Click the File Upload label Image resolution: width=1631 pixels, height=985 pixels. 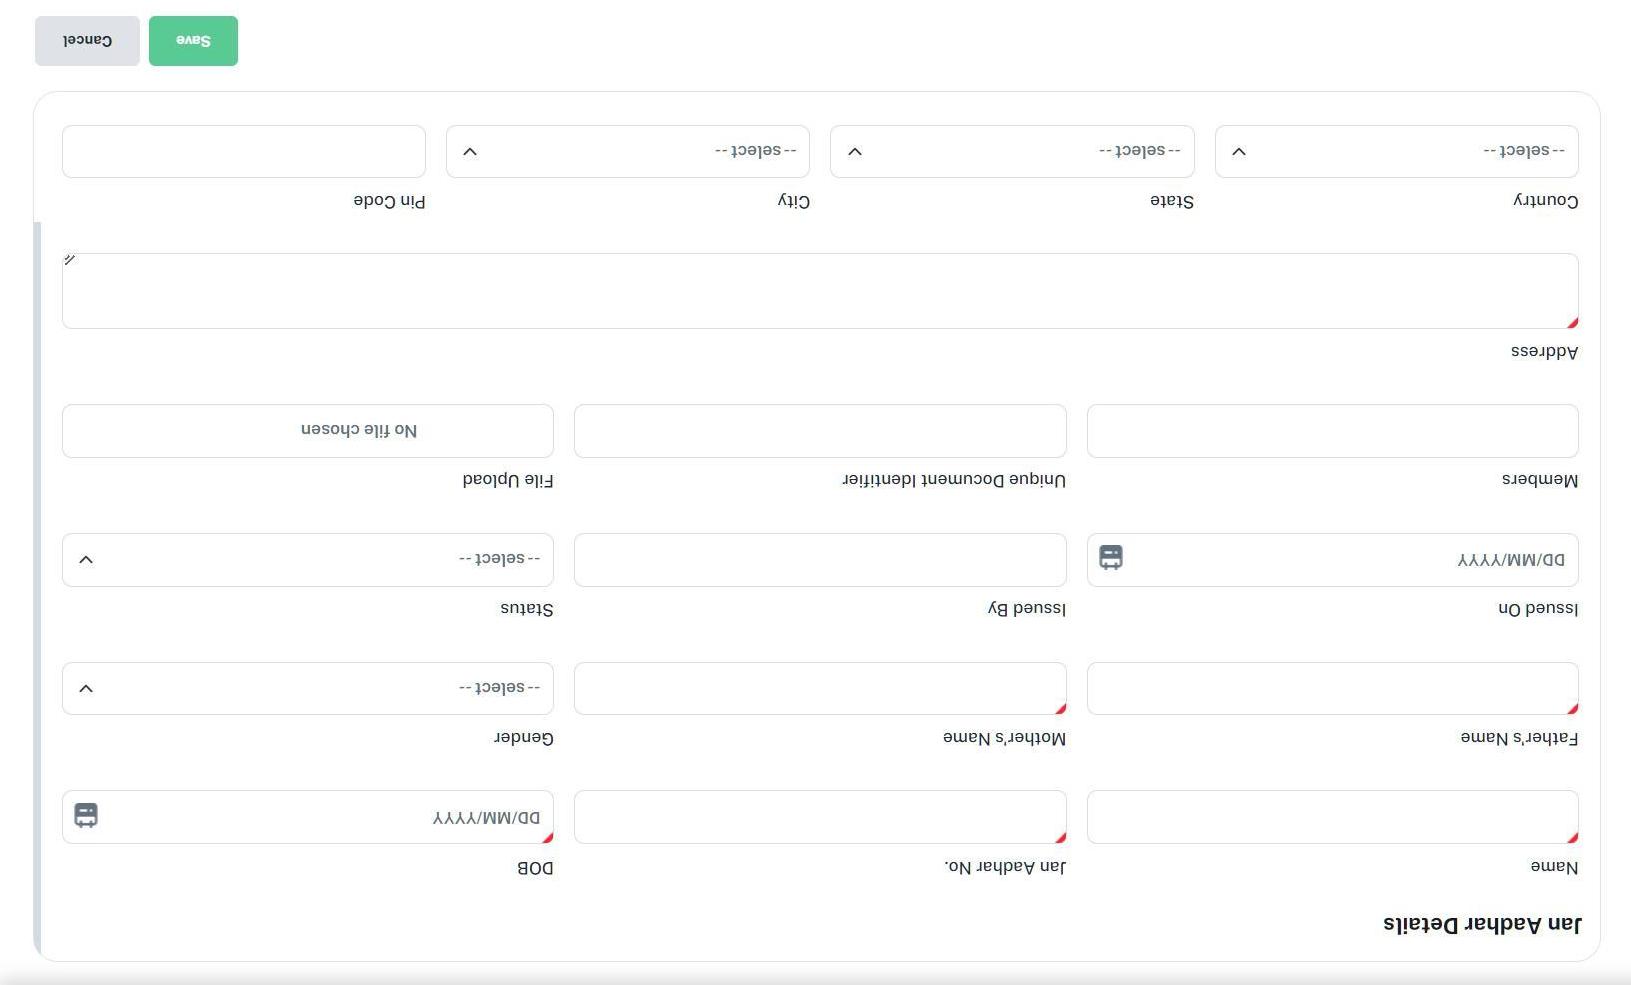coord(508,480)
